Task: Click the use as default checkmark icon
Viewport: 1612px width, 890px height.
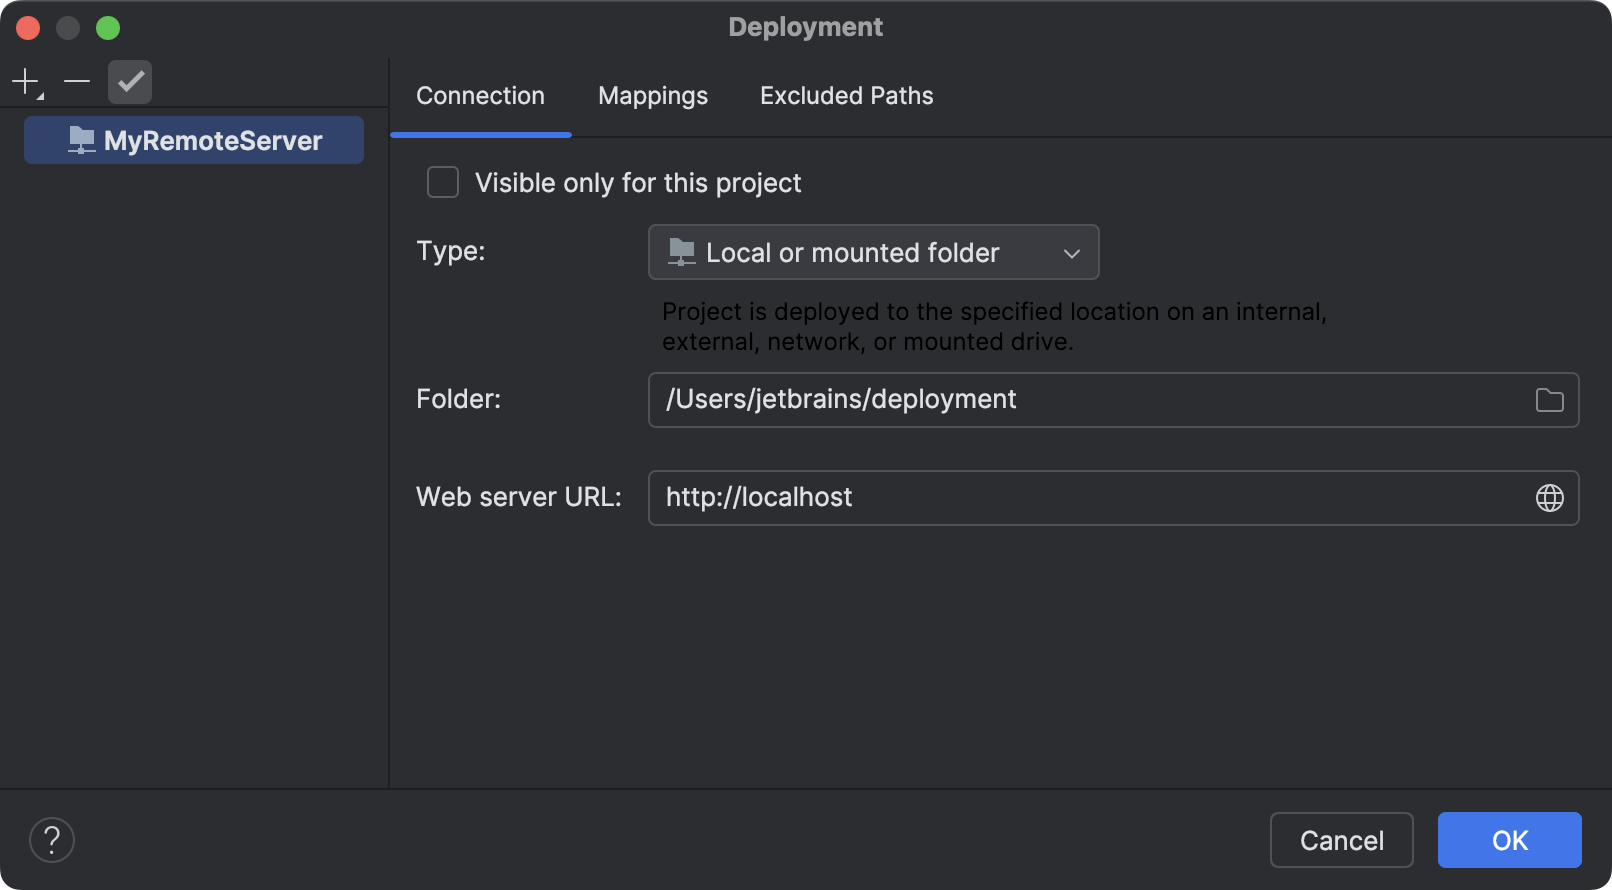Action: pyautogui.click(x=130, y=82)
